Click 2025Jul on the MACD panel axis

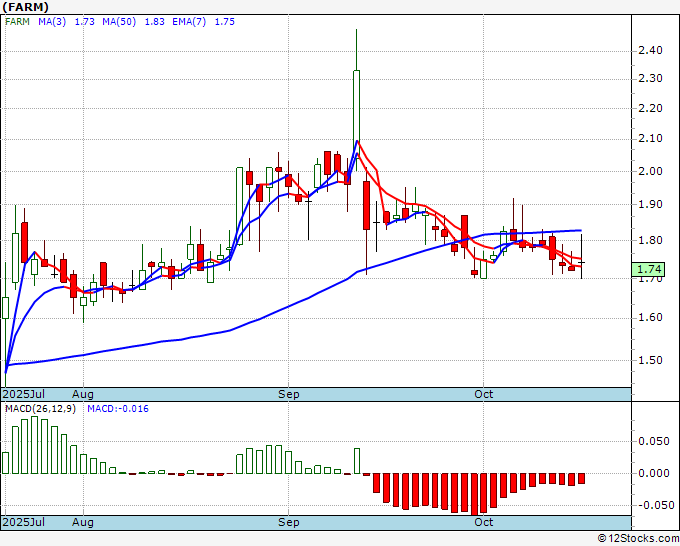(x=24, y=522)
